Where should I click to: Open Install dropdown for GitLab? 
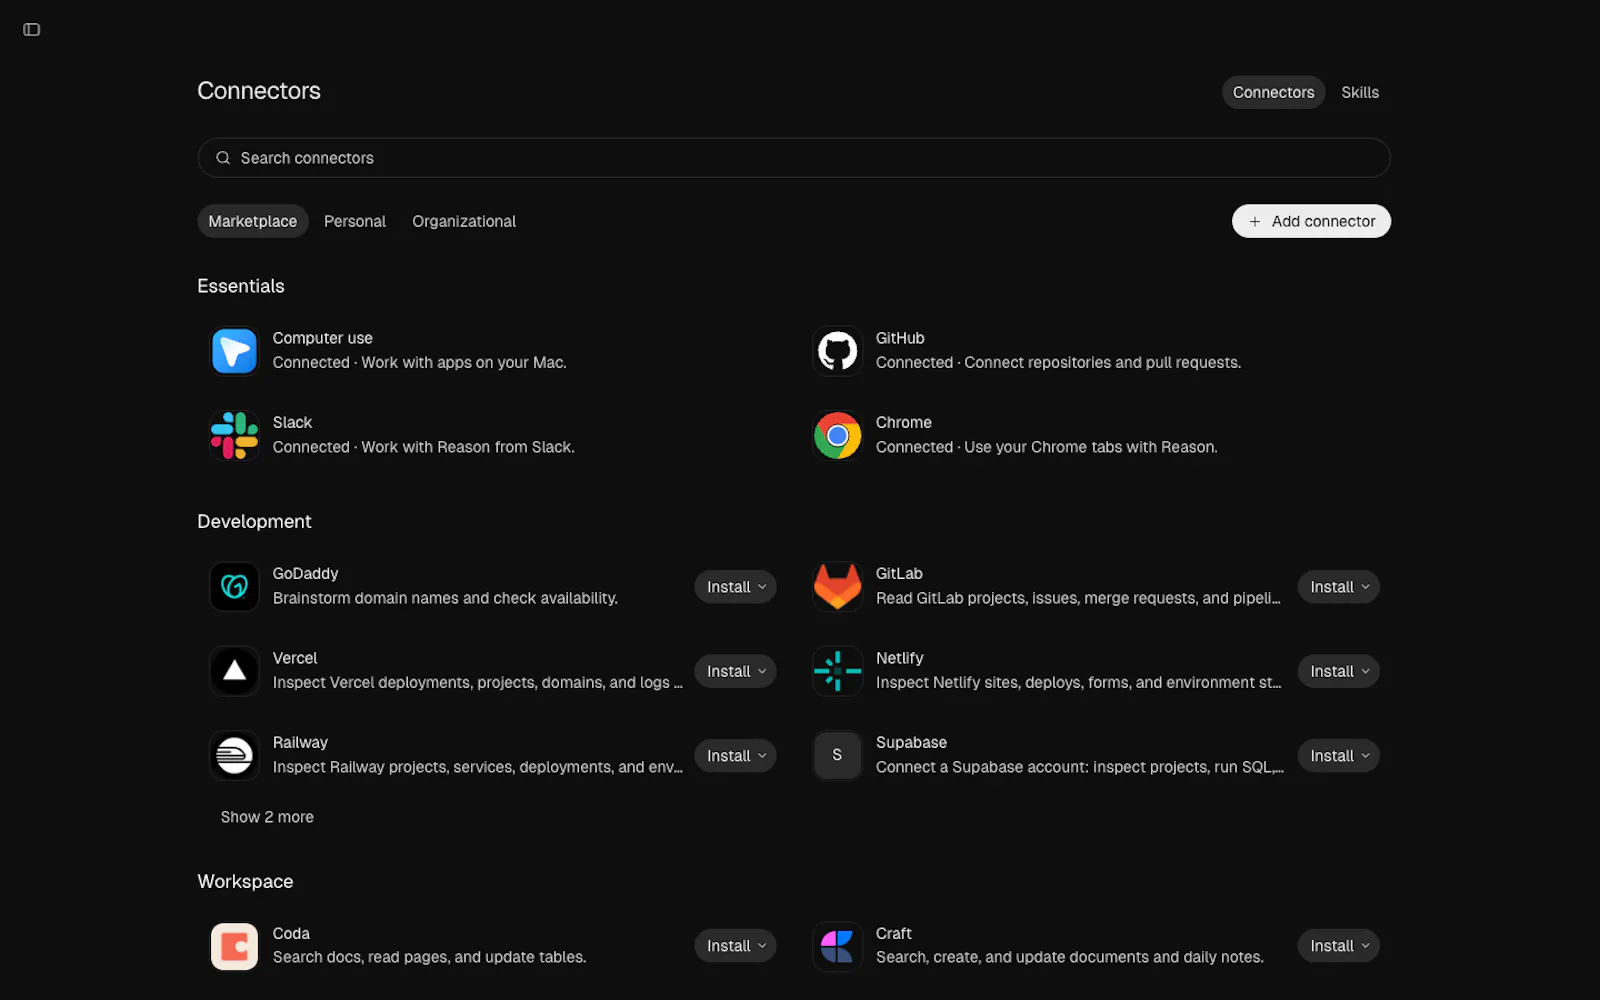(1338, 587)
